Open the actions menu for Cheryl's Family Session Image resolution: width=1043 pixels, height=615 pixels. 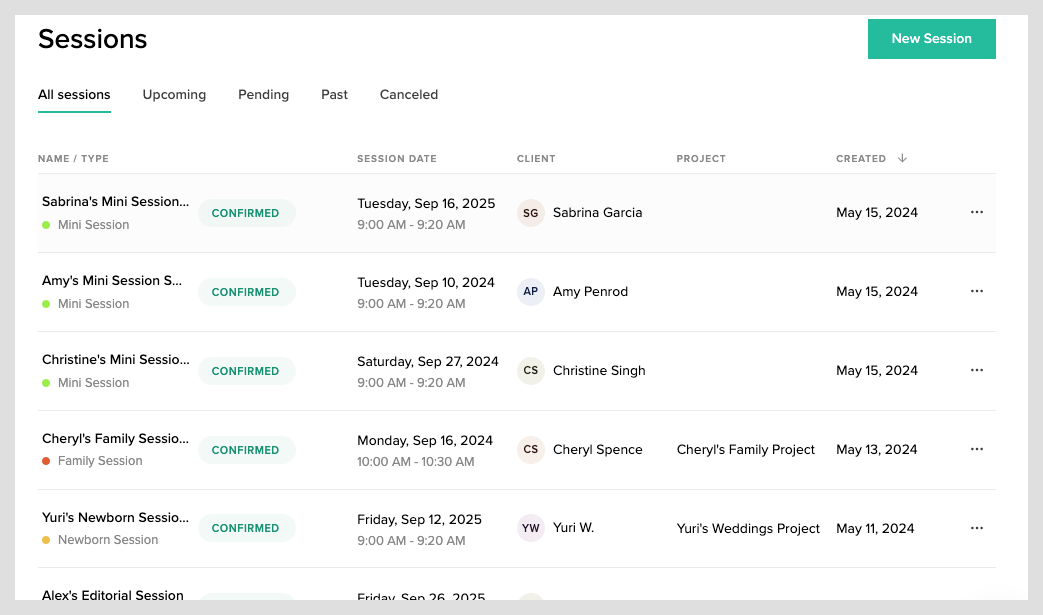tap(976, 449)
